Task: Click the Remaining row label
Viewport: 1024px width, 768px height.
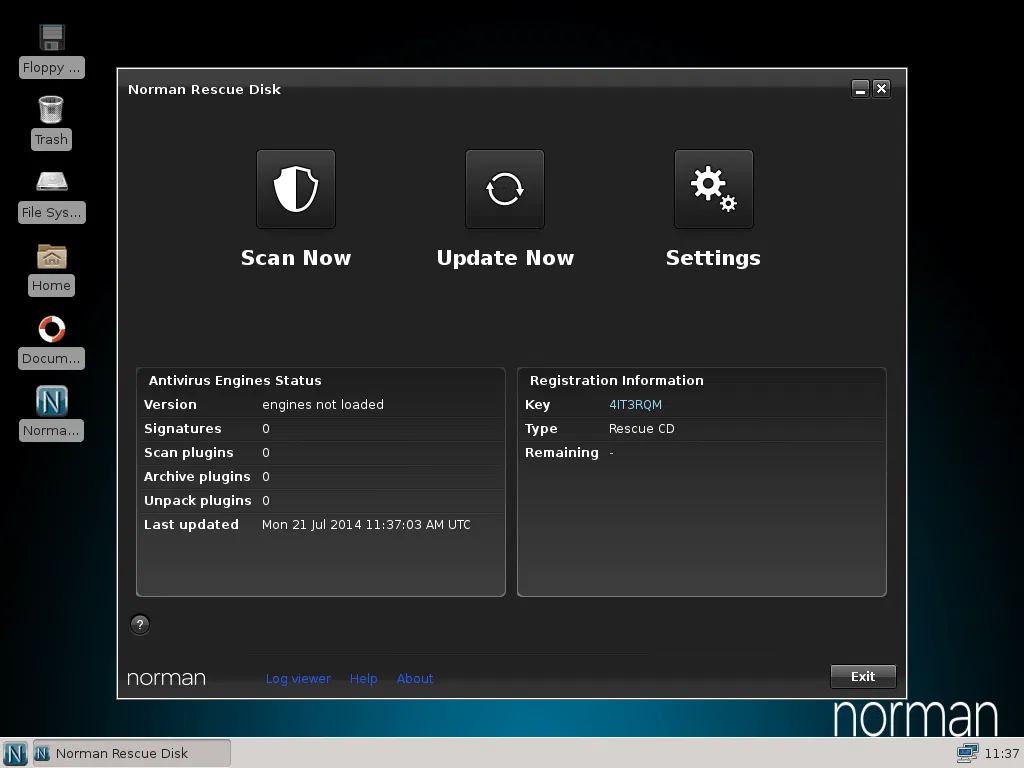Action: click(562, 453)
